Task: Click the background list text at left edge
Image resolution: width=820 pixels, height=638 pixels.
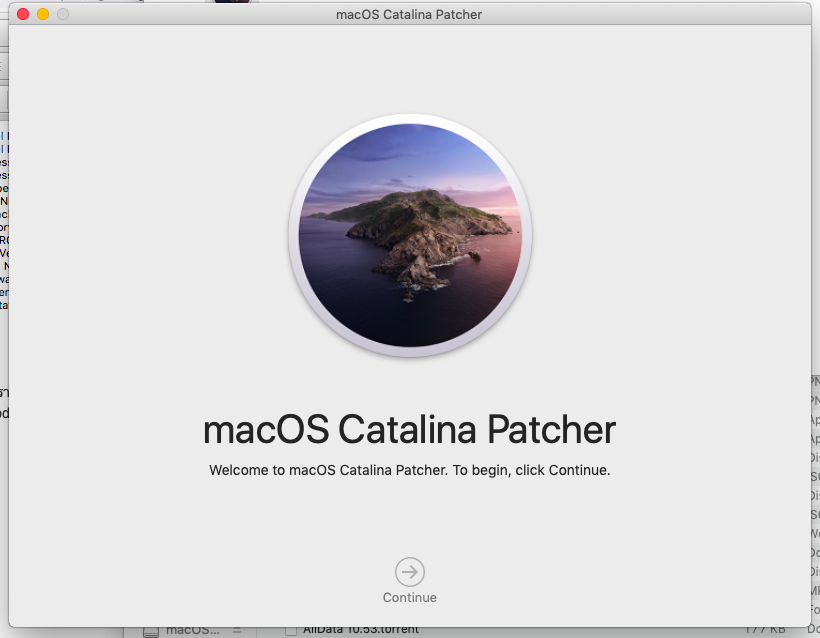Action: [4, 200]
